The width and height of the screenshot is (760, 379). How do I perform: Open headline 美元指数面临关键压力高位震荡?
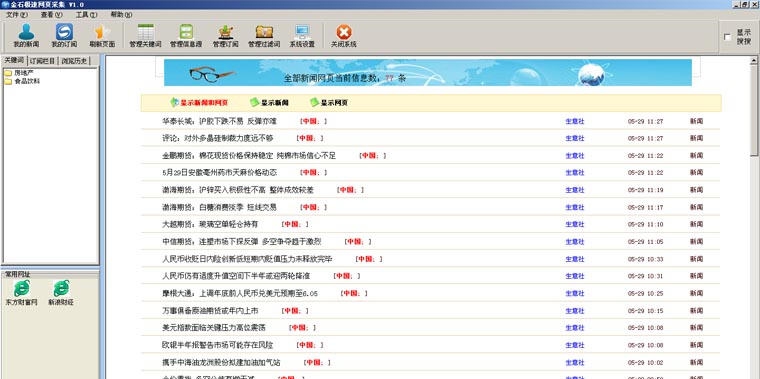(214, 328)
